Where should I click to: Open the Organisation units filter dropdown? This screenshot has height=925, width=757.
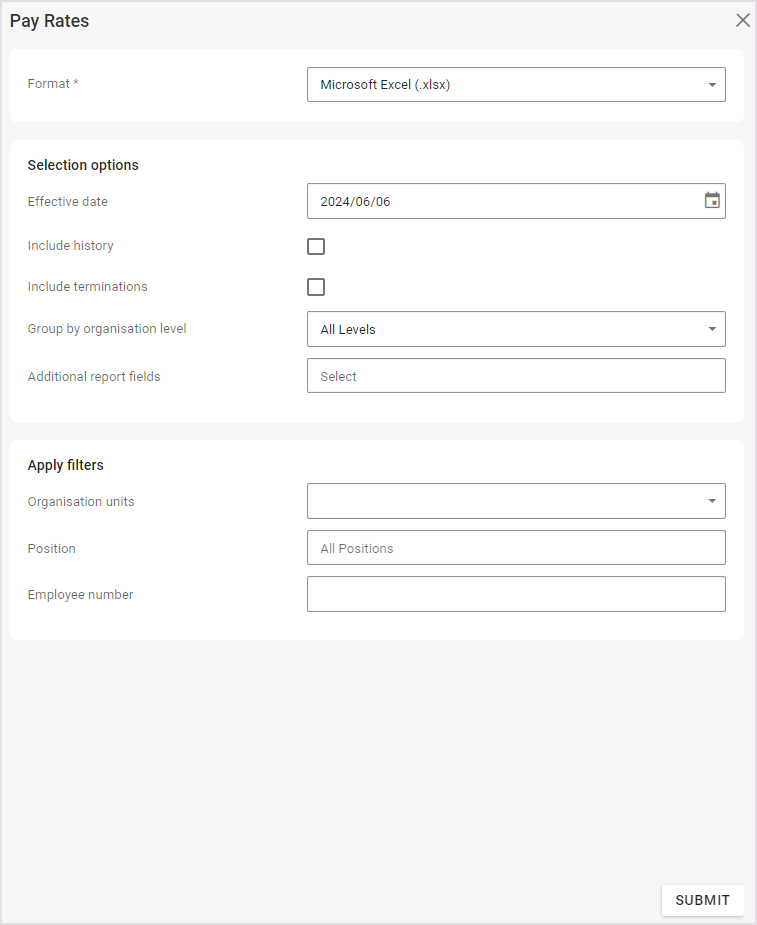pyautogui.click(x=500, y=501)
